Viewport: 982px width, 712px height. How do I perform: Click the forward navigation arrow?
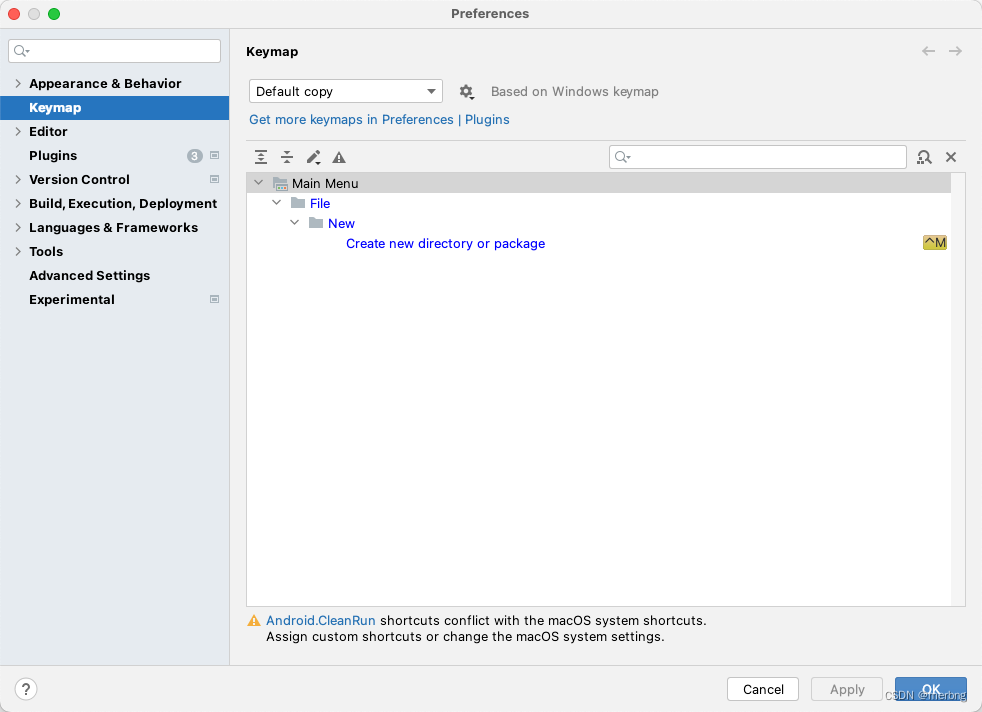pos(955,51)
